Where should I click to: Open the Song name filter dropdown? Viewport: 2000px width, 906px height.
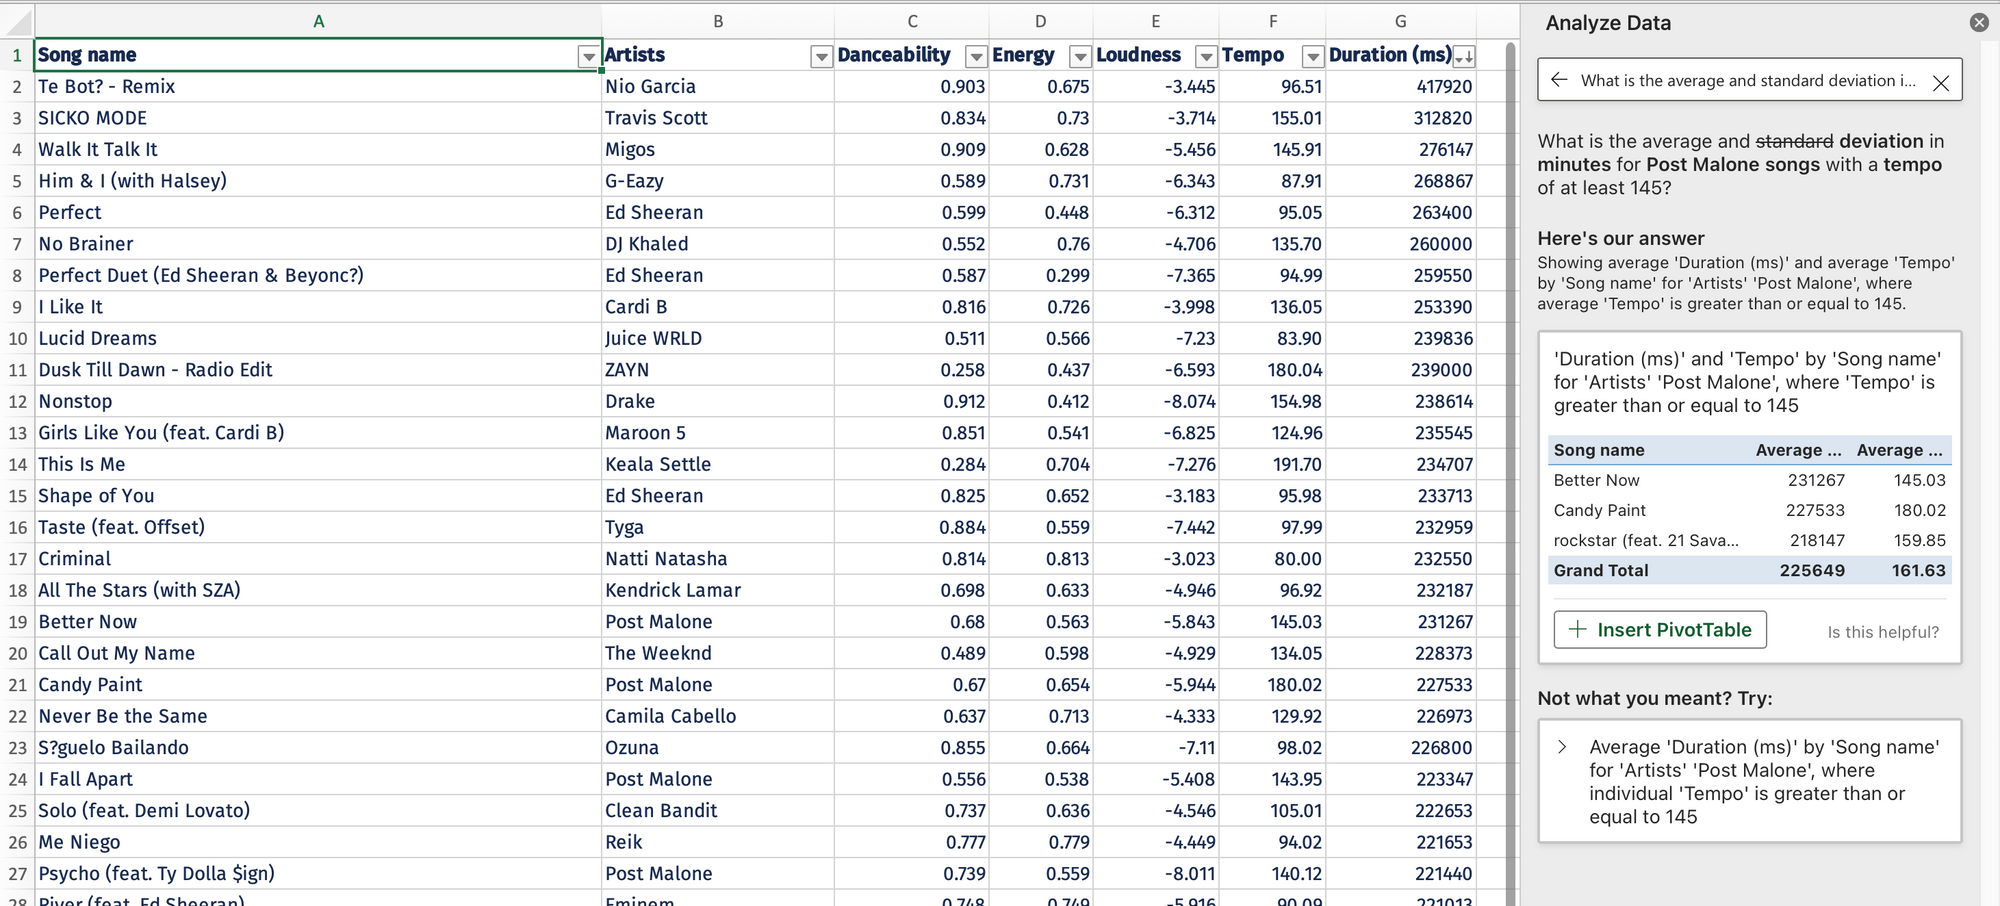pos(589,56)
